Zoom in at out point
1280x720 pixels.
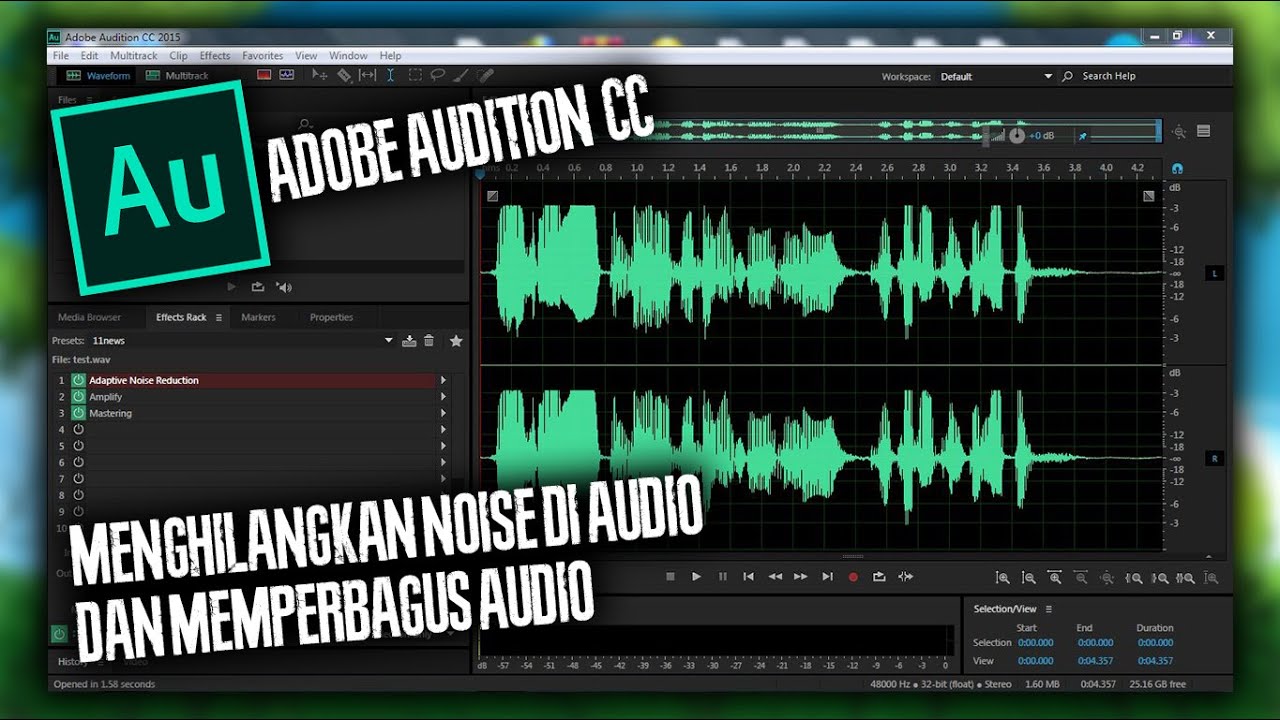(x=1160, y=578)
